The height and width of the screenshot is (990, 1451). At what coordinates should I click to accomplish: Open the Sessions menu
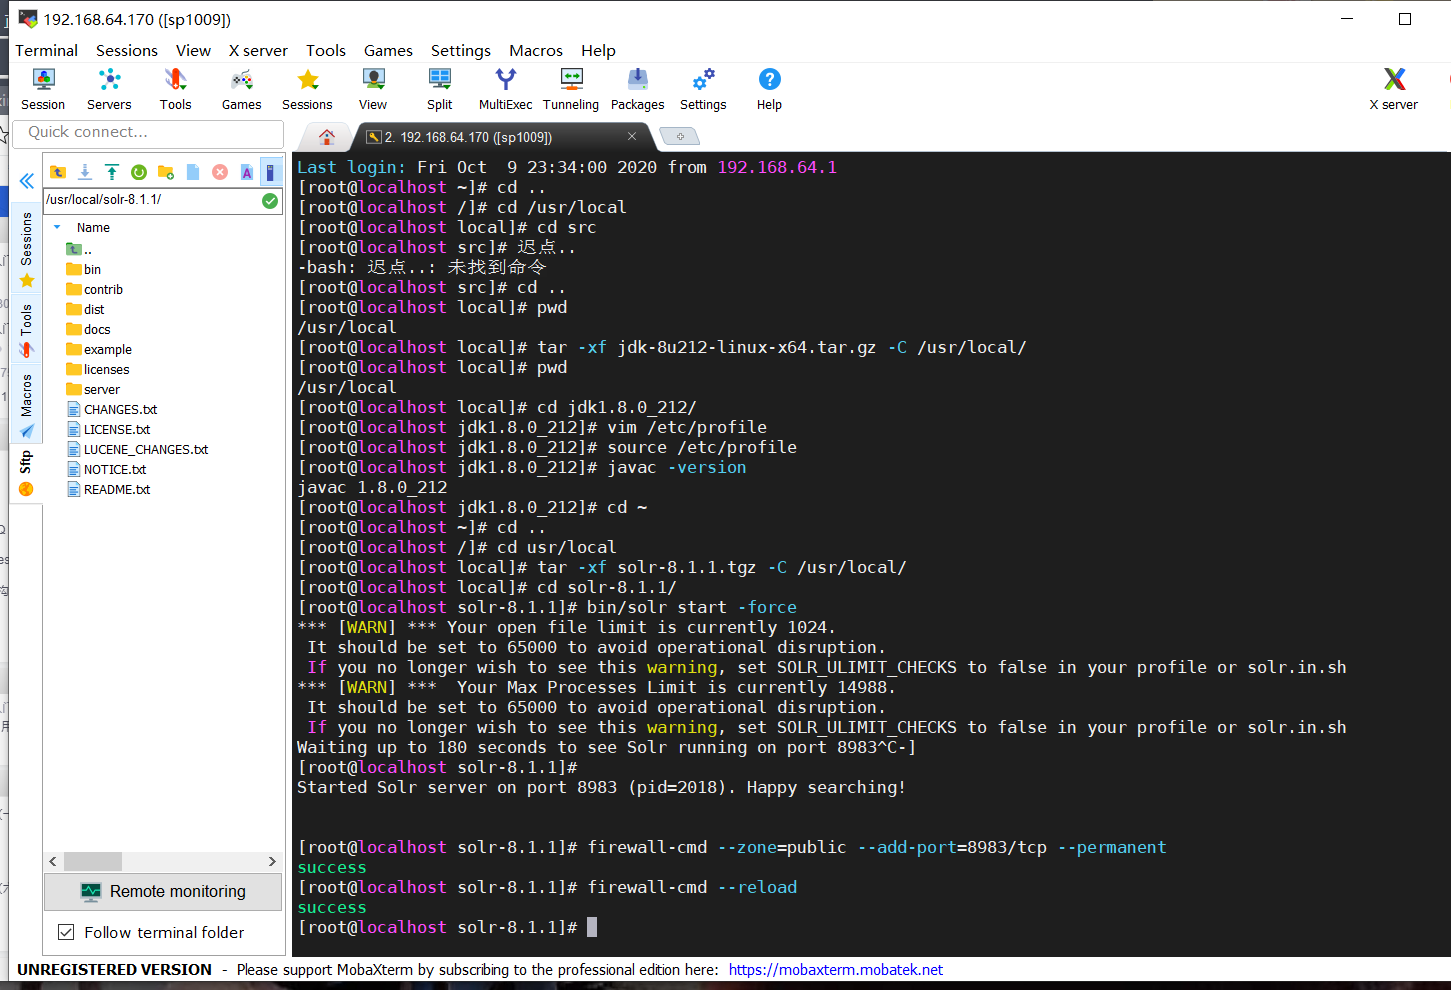click(x=127, y=50)
